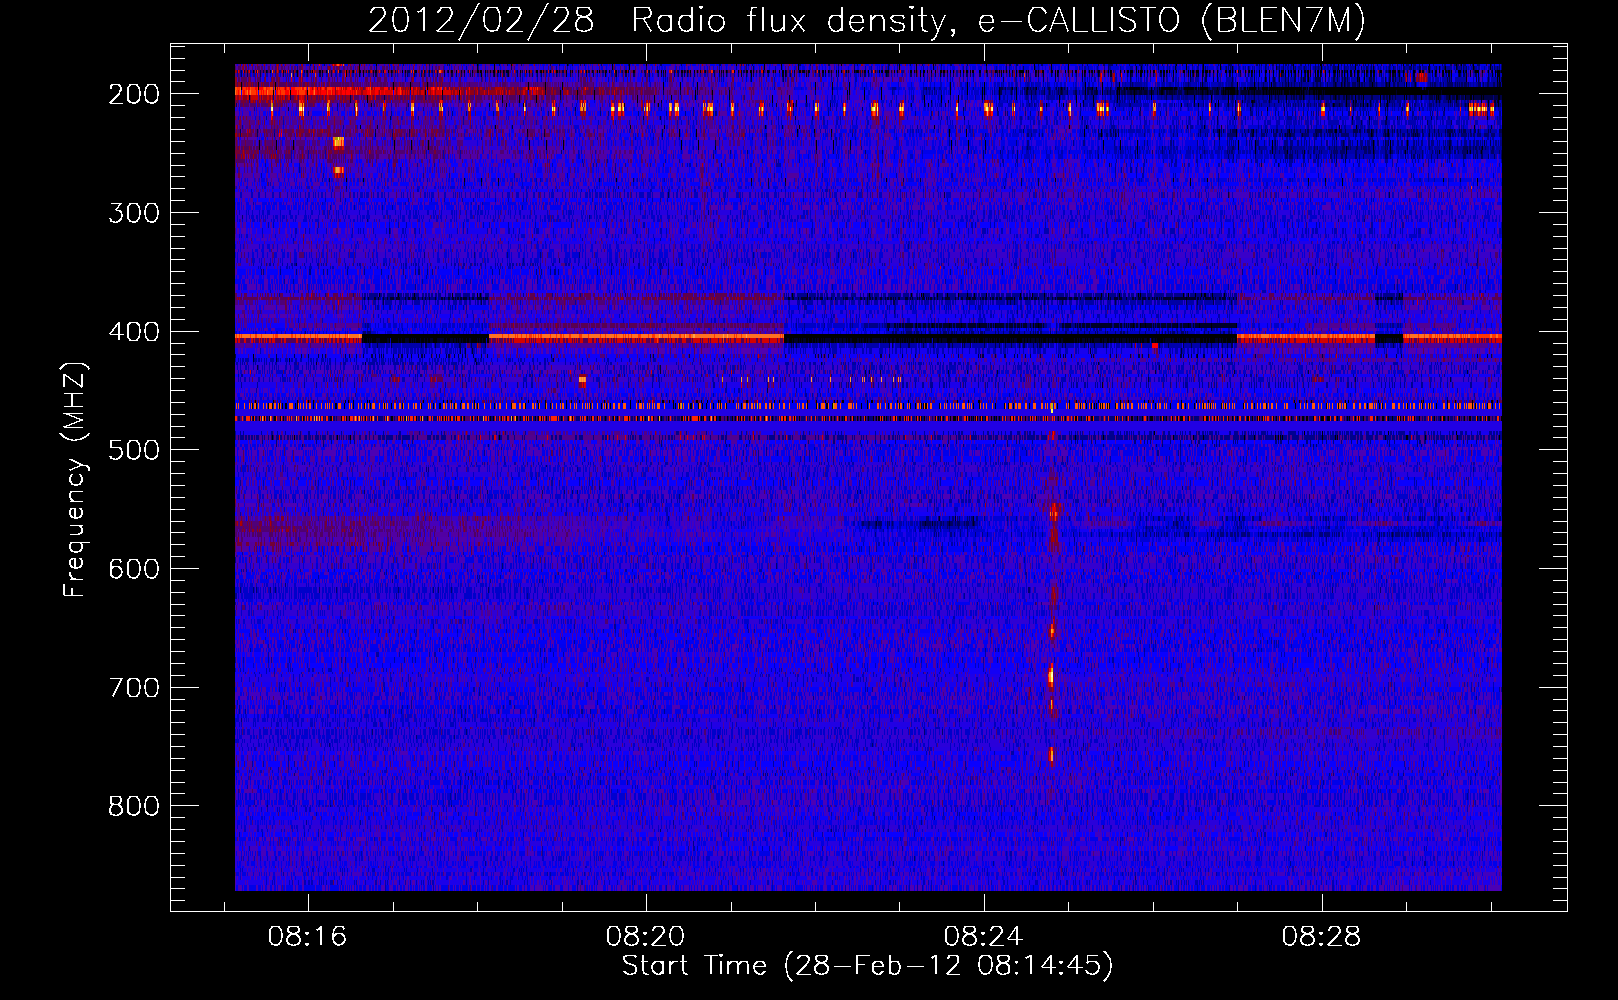Click the yellow spot near 240 MHz at 08:16
Image resolution: width=1618 pixels, height=1000 pixels.
(338, 142)
